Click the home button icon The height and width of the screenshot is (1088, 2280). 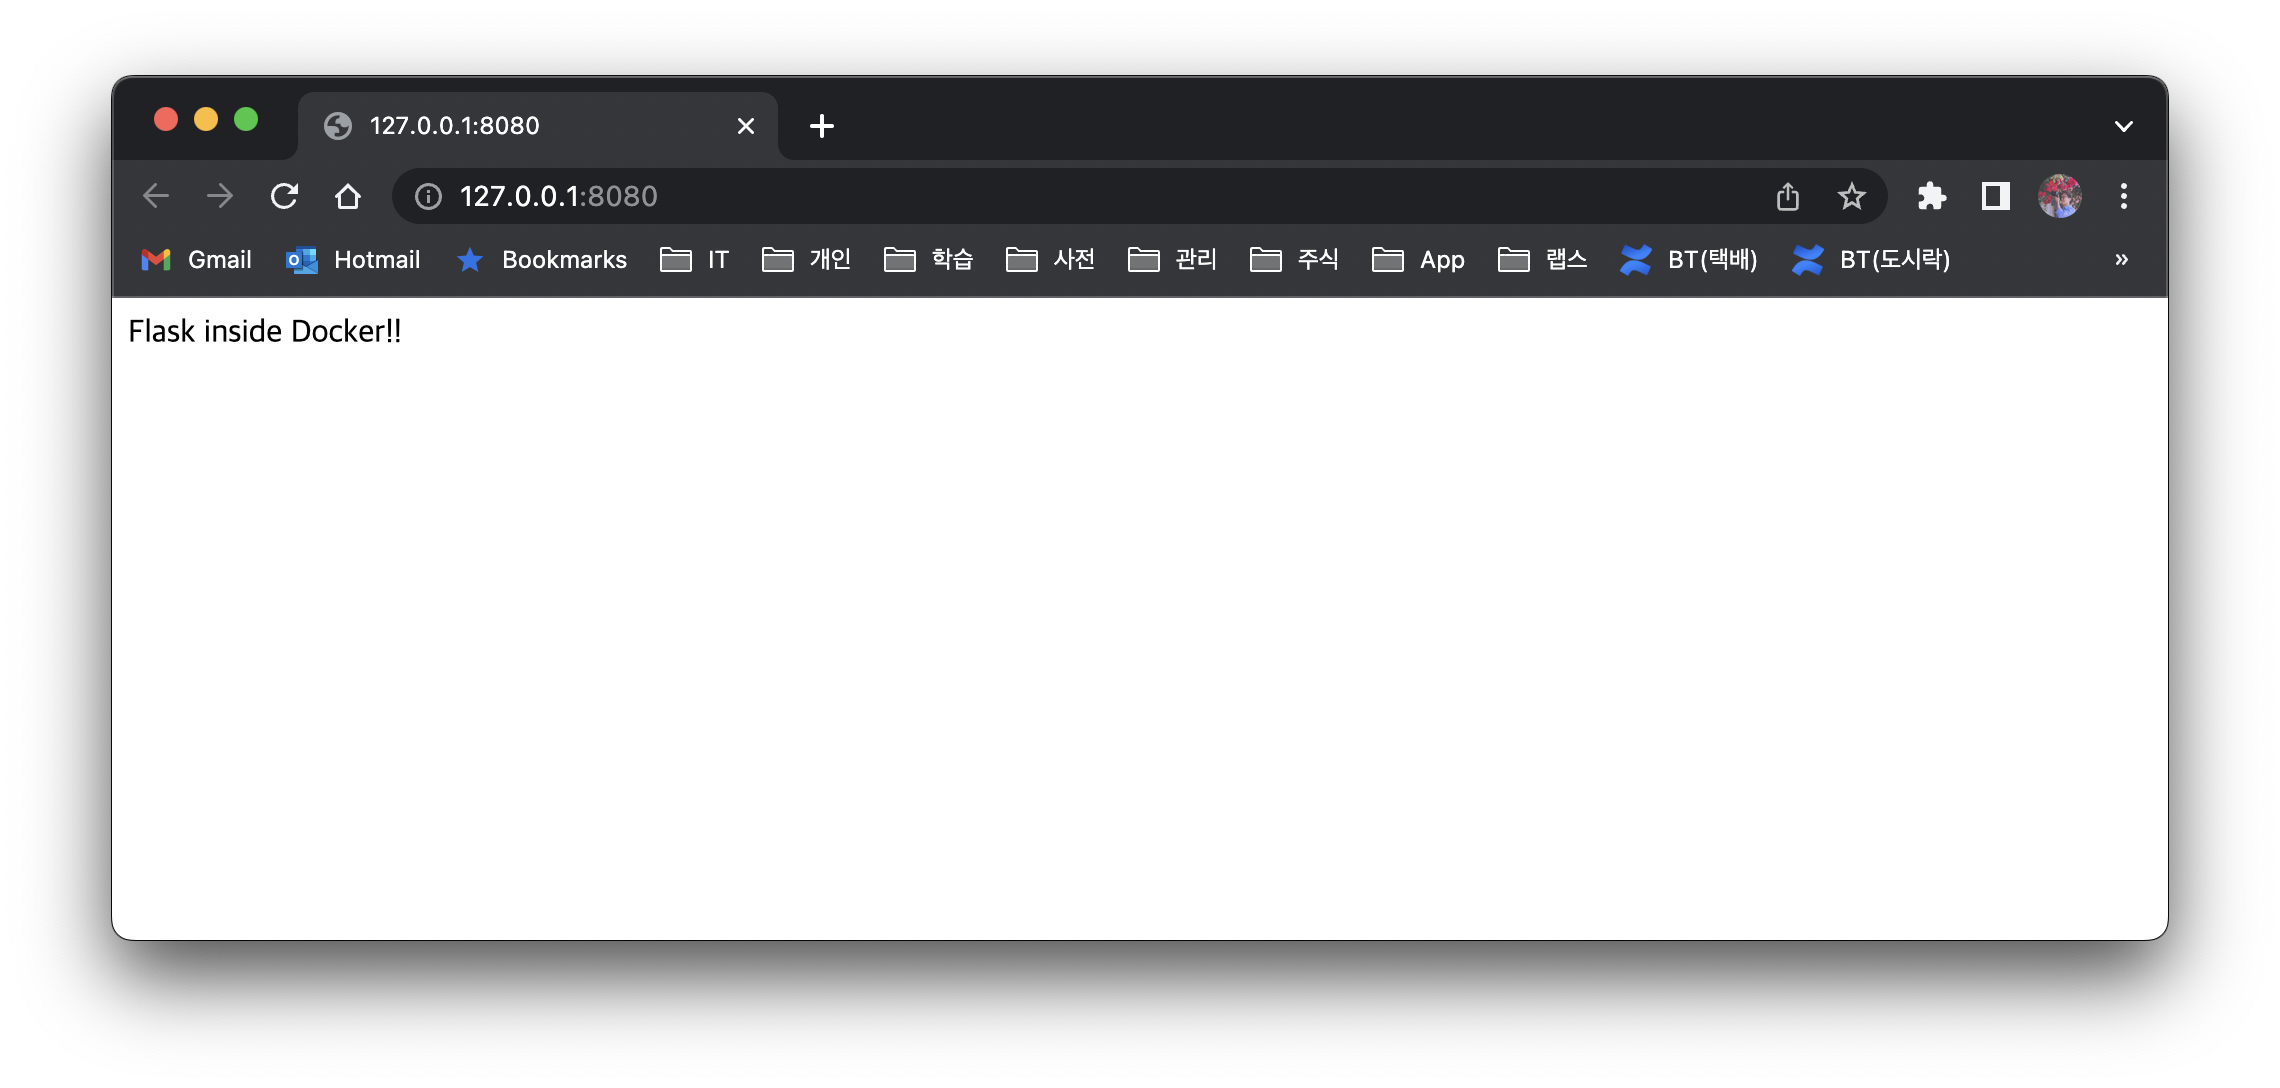coord(348,196)
